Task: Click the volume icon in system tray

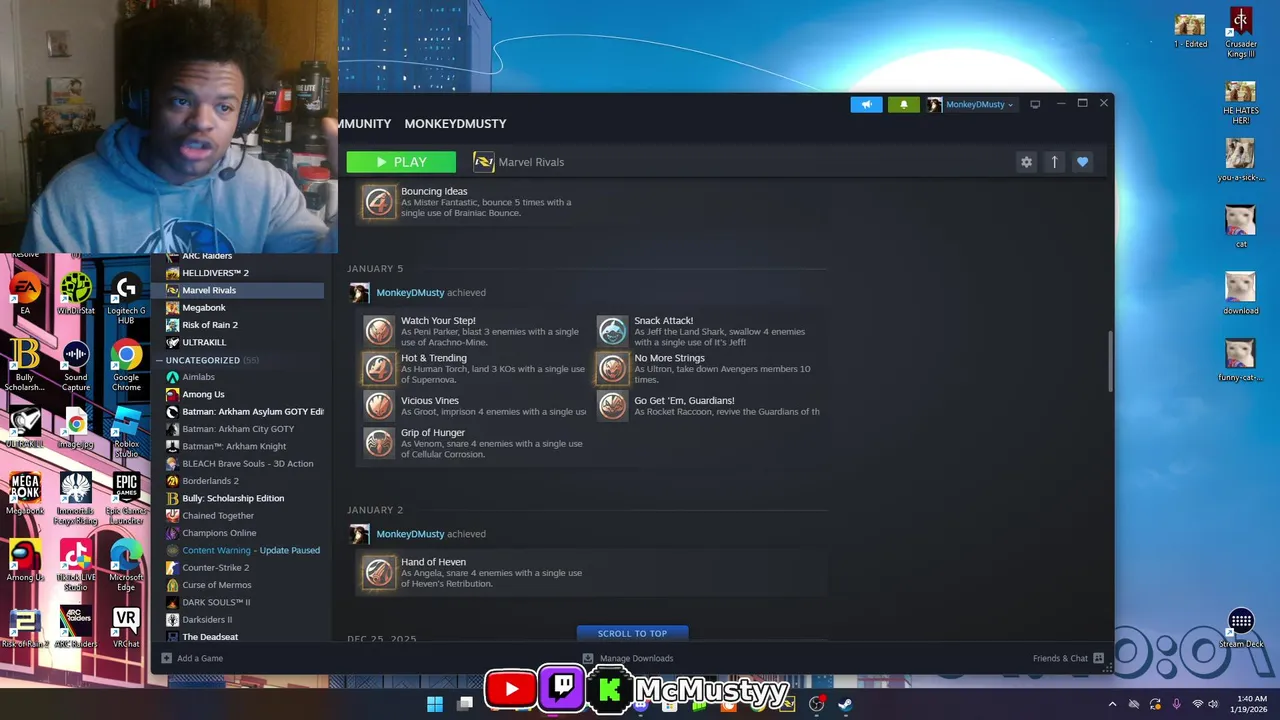Action: tap(1213, 704)
